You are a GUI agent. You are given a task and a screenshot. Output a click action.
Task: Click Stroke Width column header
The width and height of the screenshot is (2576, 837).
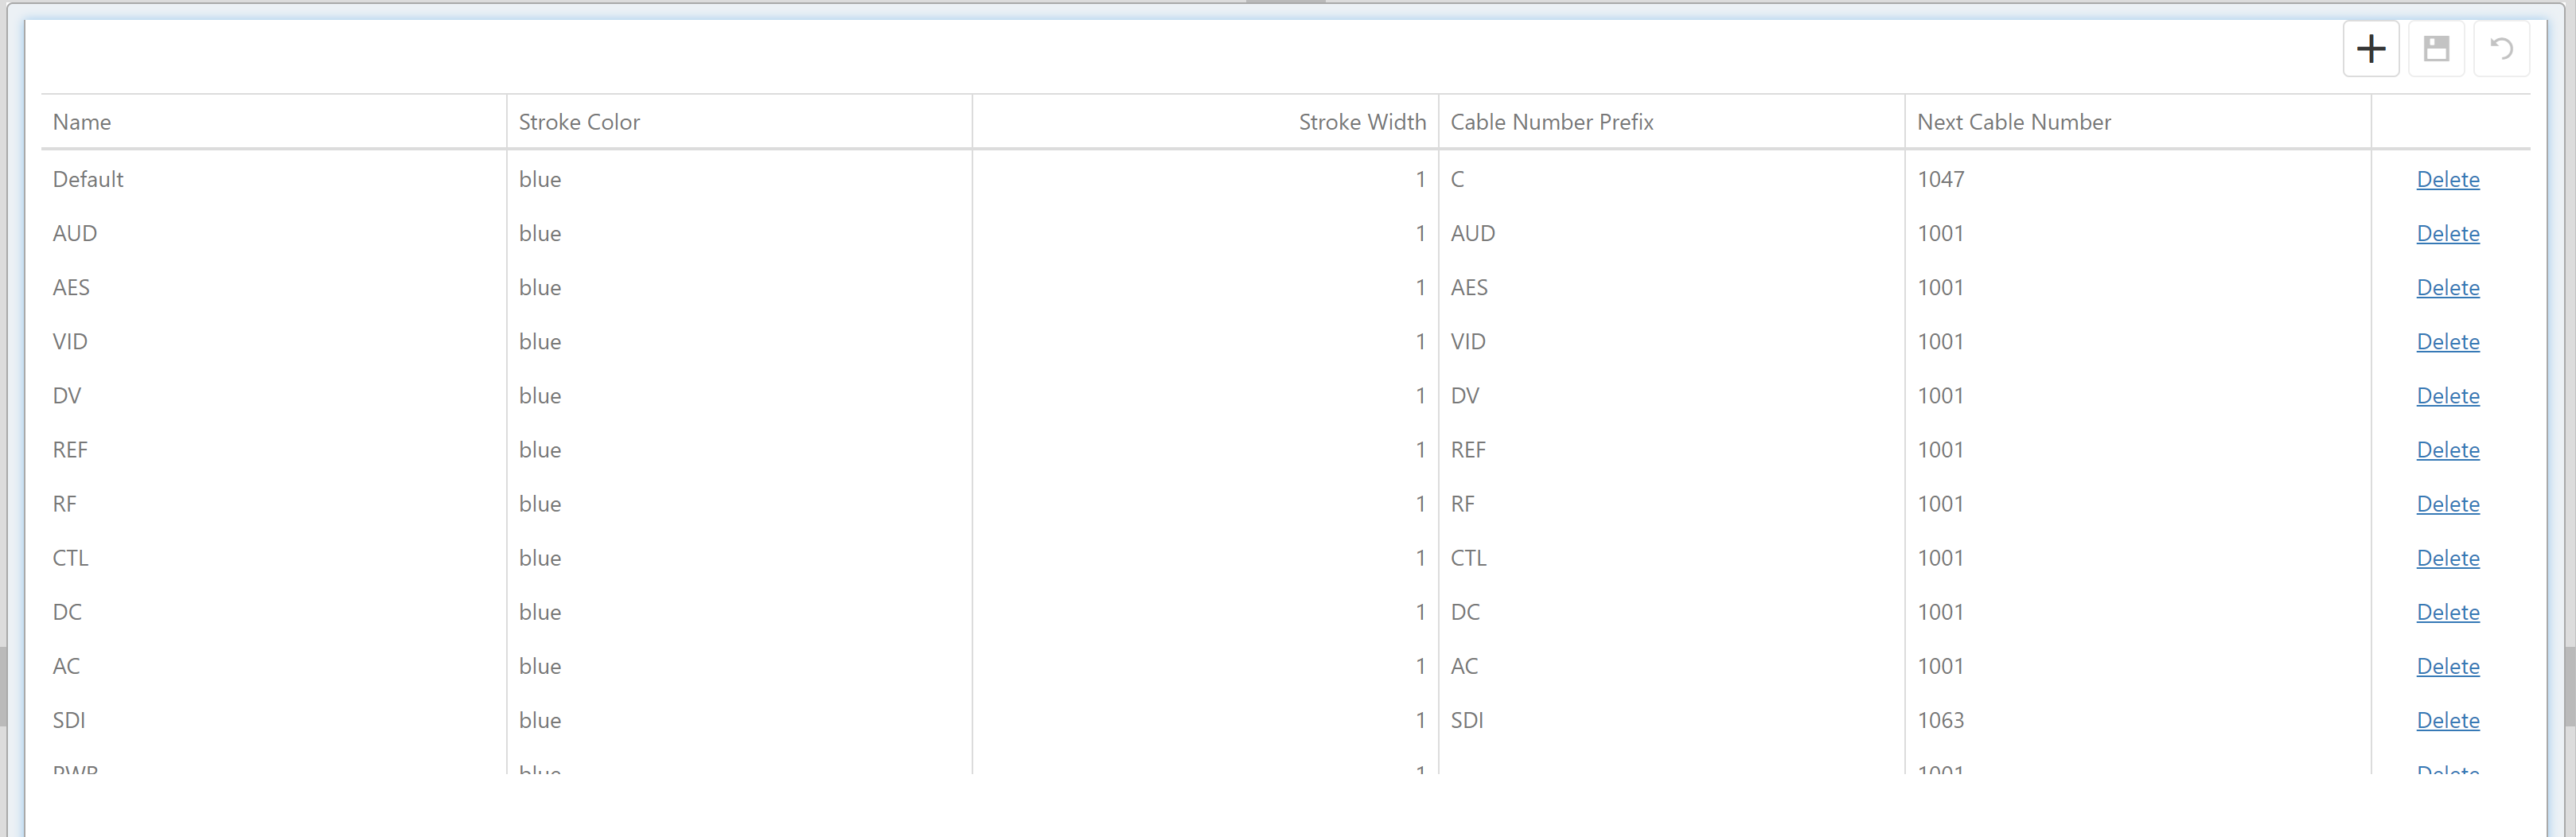1361,122
